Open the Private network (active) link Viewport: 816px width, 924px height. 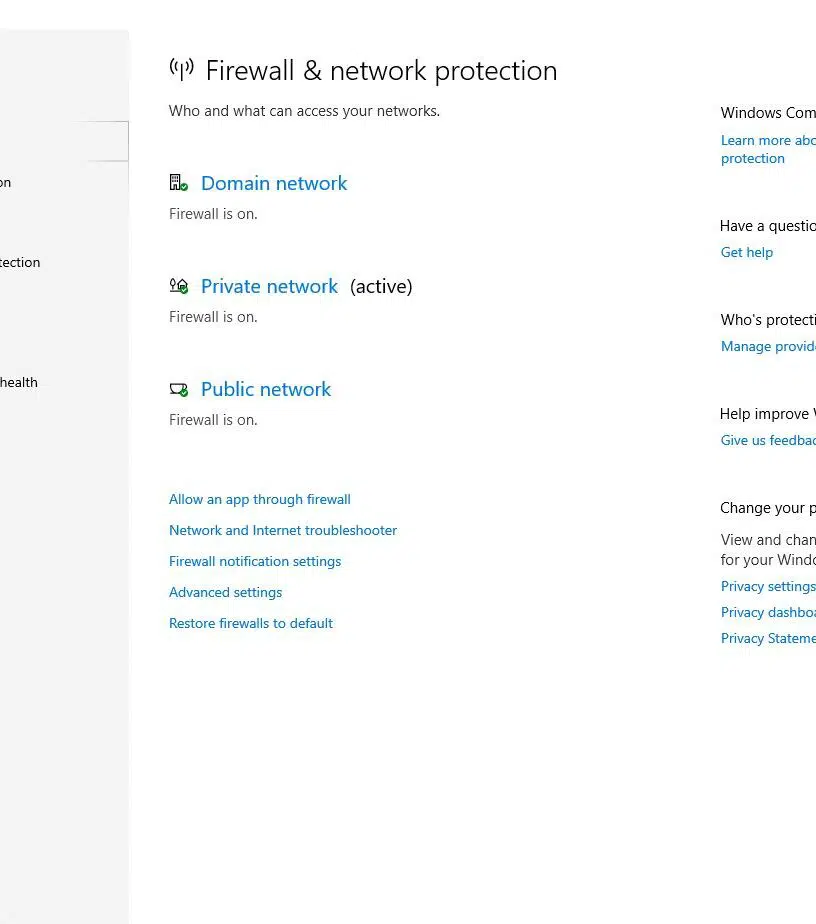pos(270,286)
